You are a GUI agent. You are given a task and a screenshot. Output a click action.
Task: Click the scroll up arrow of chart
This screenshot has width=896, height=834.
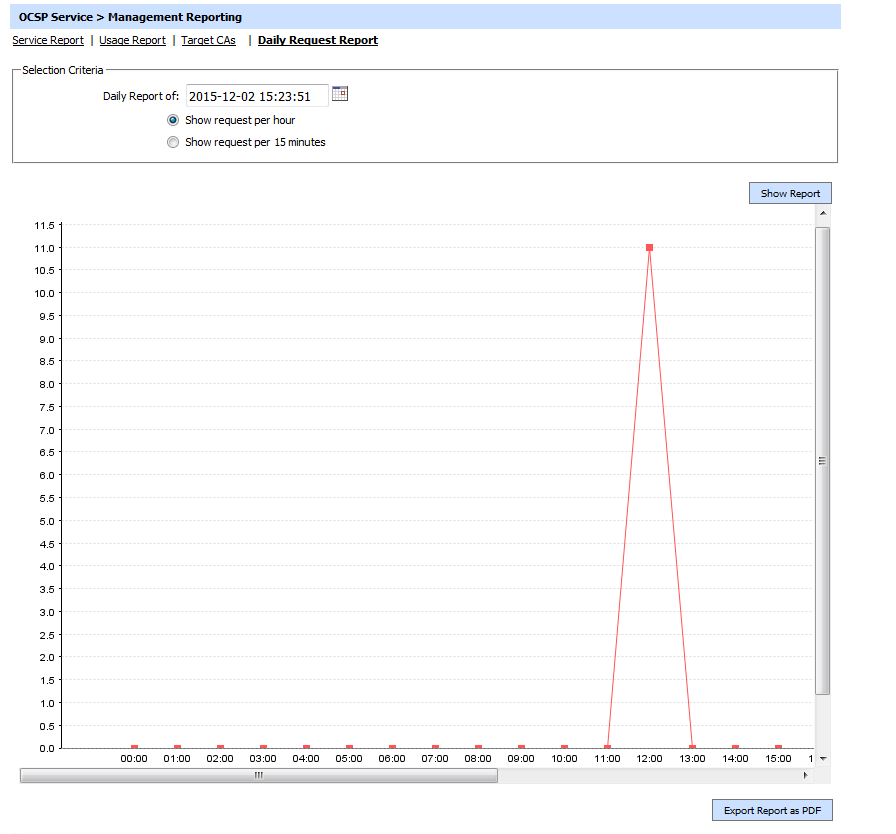(822, 213)
